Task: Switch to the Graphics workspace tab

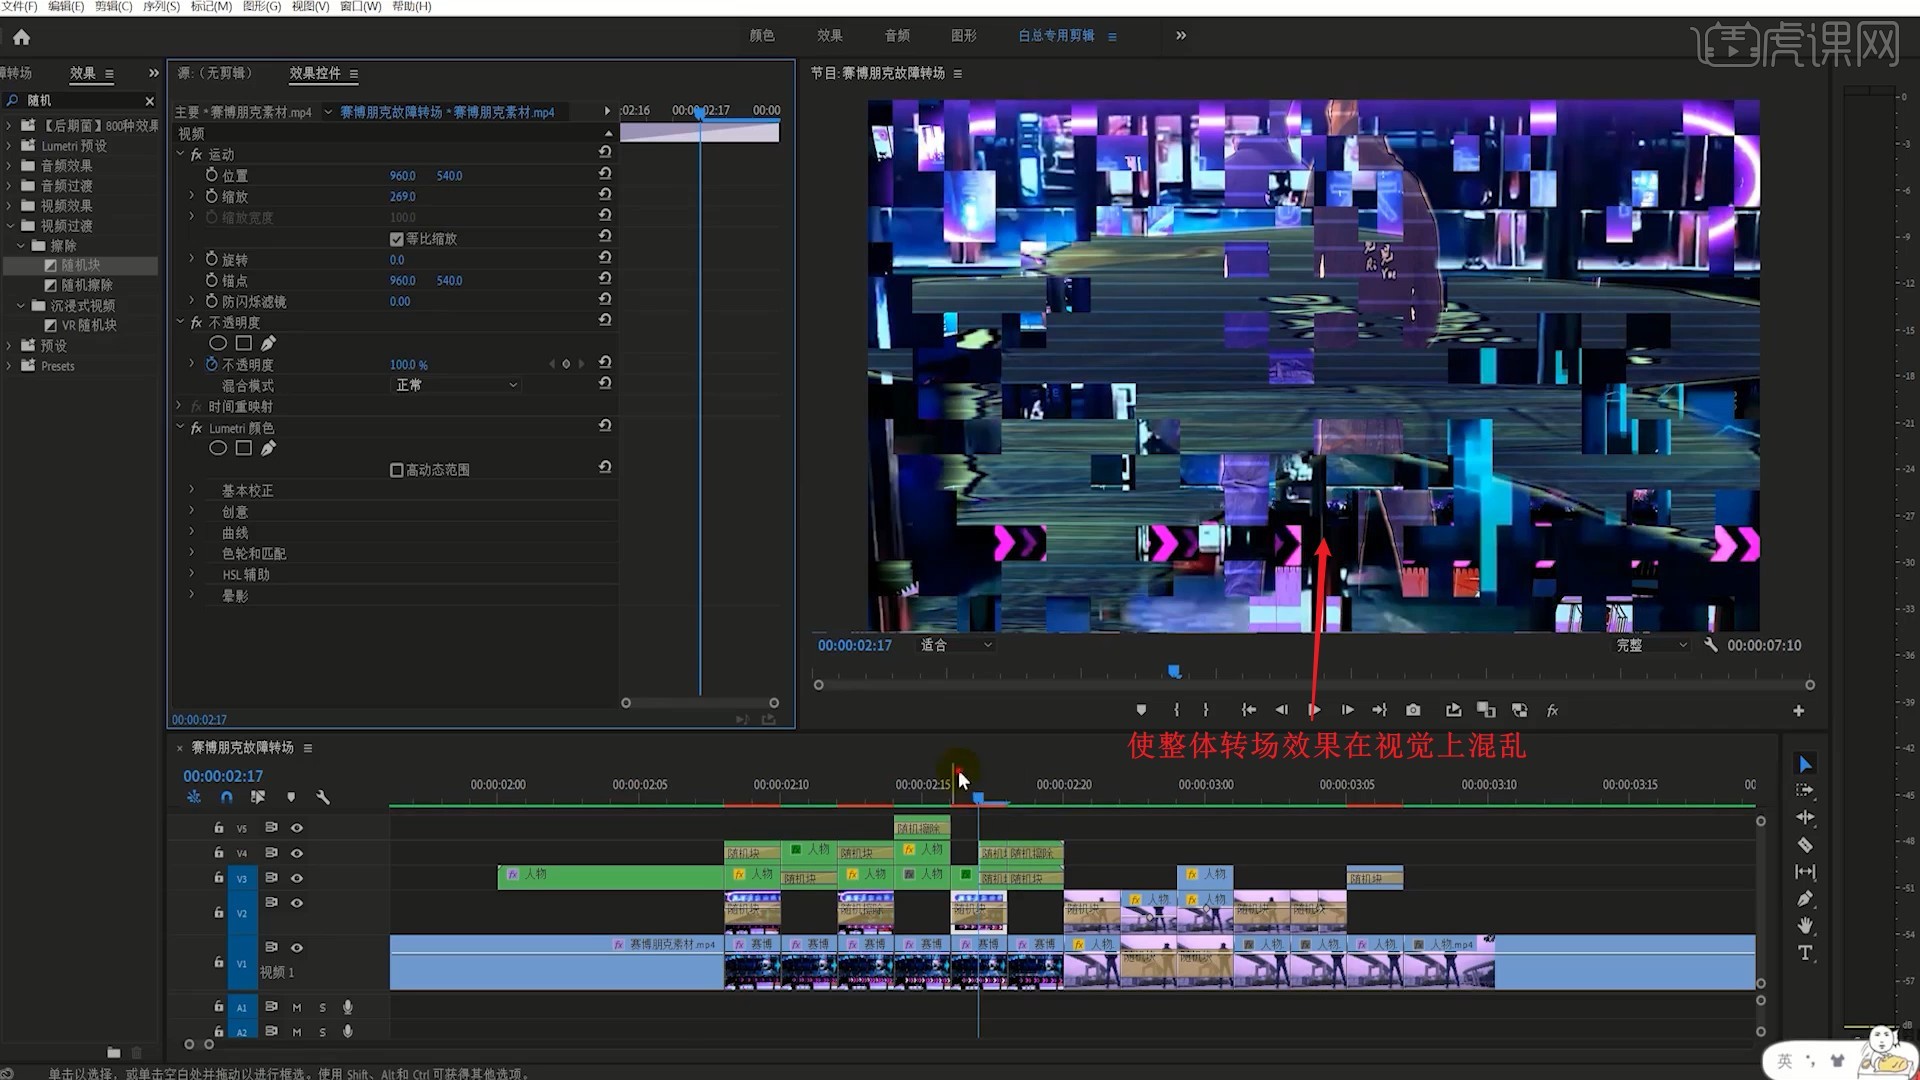Action: pyautogui.click(x=964, y=35)
